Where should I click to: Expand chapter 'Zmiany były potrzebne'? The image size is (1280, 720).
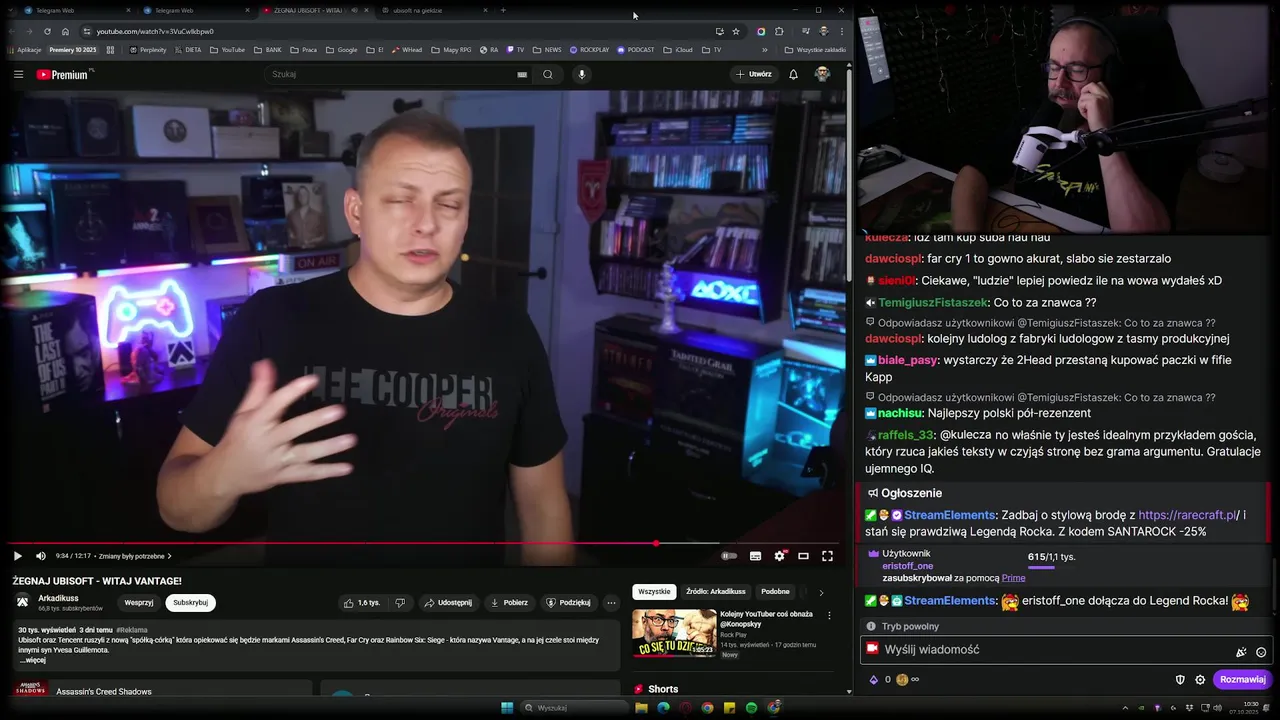point(135,556)
